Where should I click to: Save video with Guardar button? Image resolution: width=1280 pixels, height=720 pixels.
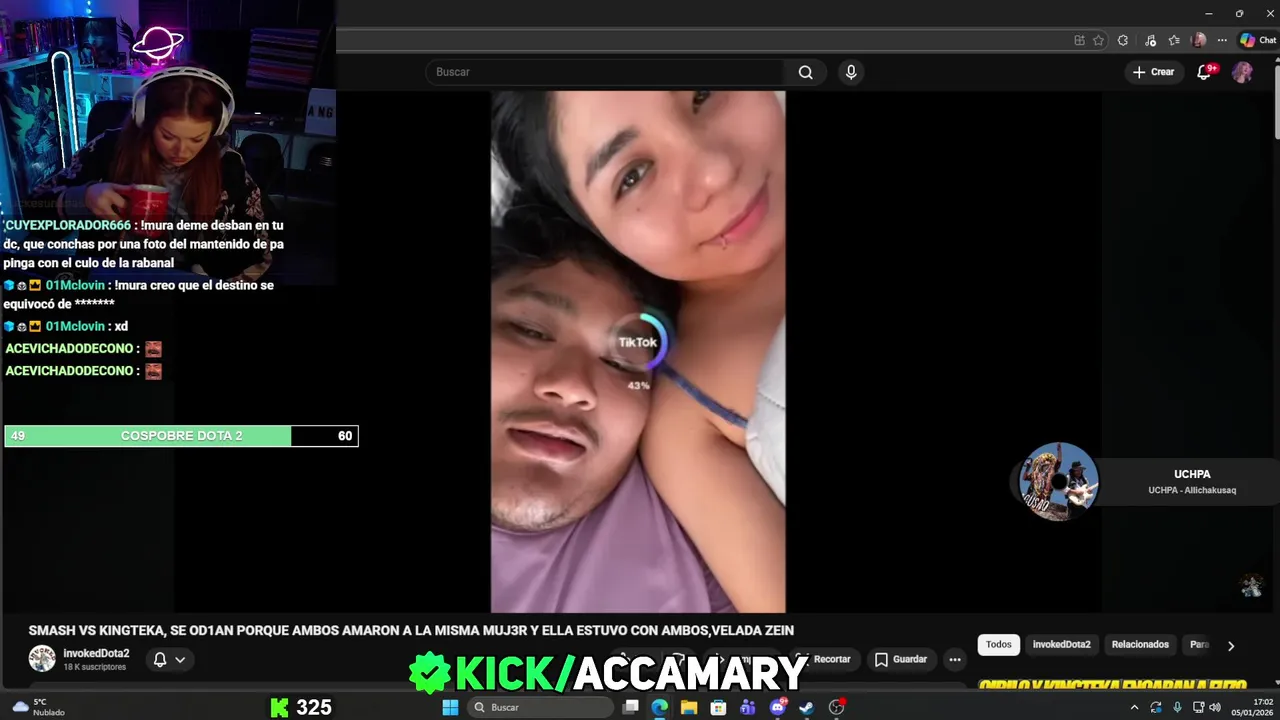[901, 659]
